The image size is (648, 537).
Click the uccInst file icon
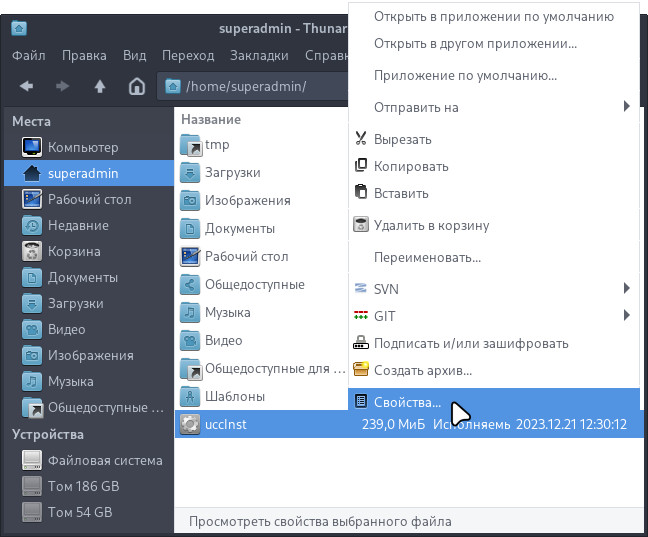pos(189,424)
